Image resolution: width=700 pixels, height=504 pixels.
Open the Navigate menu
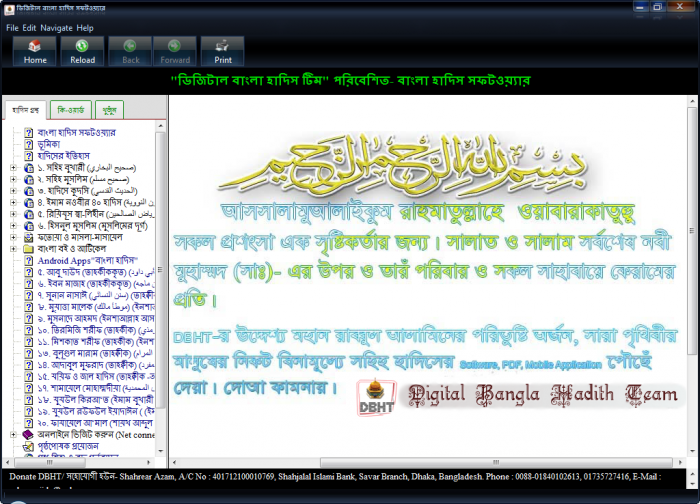[x=56, y=28]
